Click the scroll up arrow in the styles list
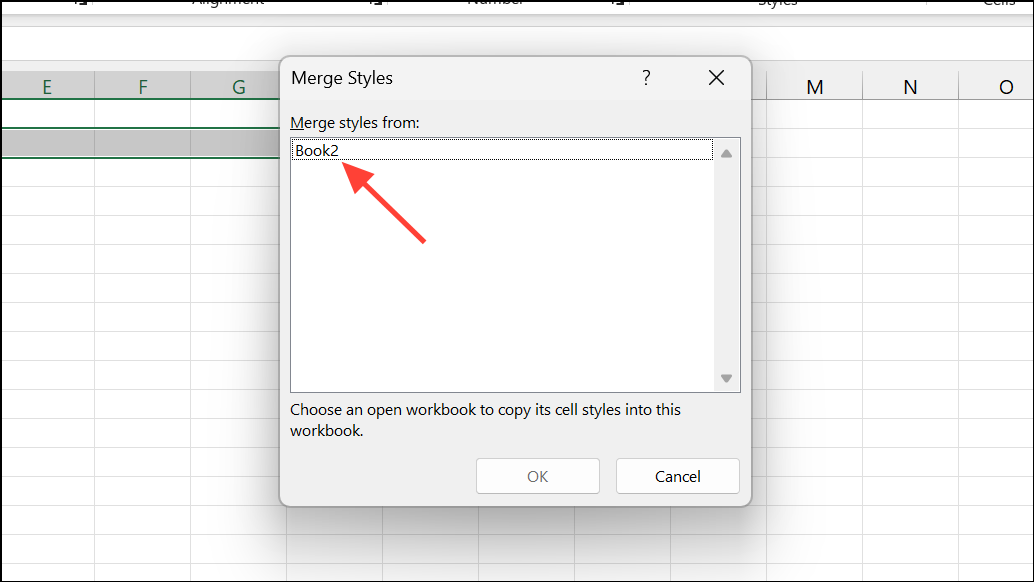This screenshot has width=1034, height=582. pyautogui.click(x=726, y=152)
